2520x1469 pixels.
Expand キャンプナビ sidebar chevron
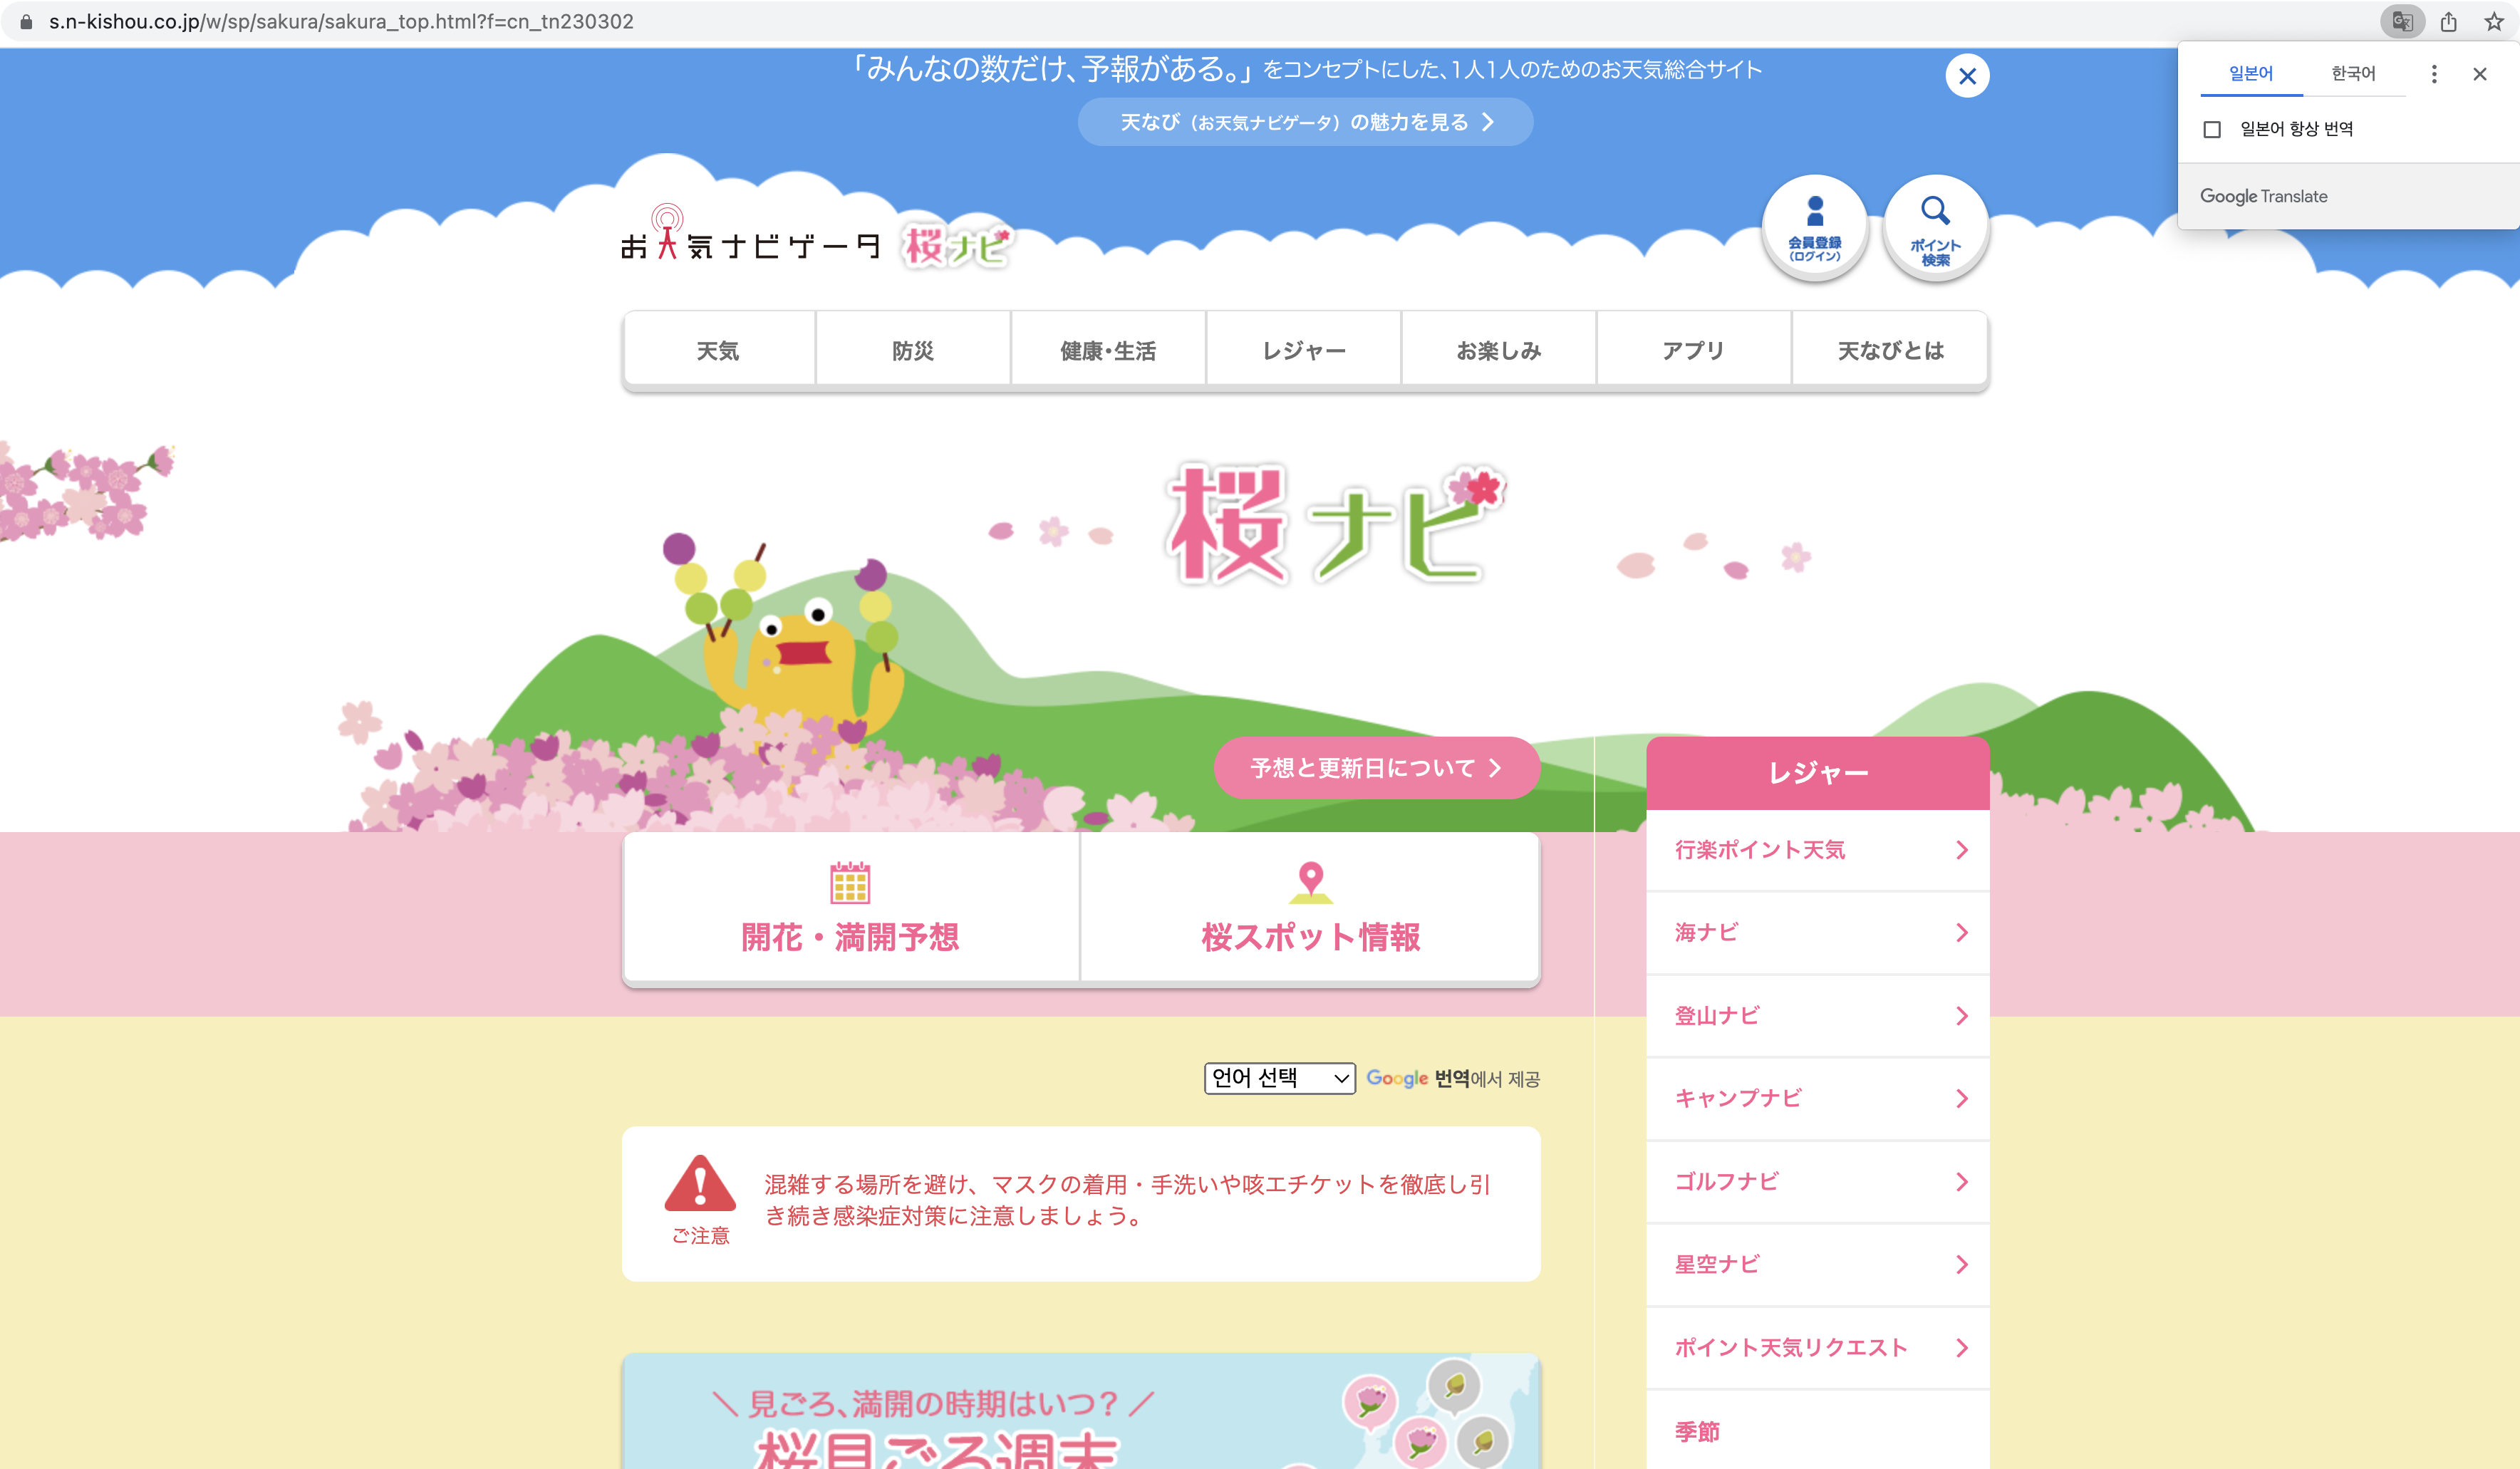(1961, 1099)
